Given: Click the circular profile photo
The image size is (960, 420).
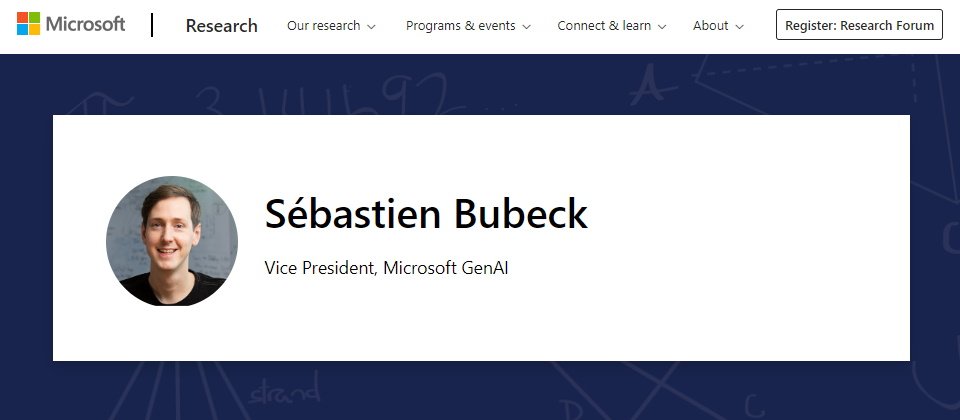Looking at the screenshot, I should click(172, 241).
